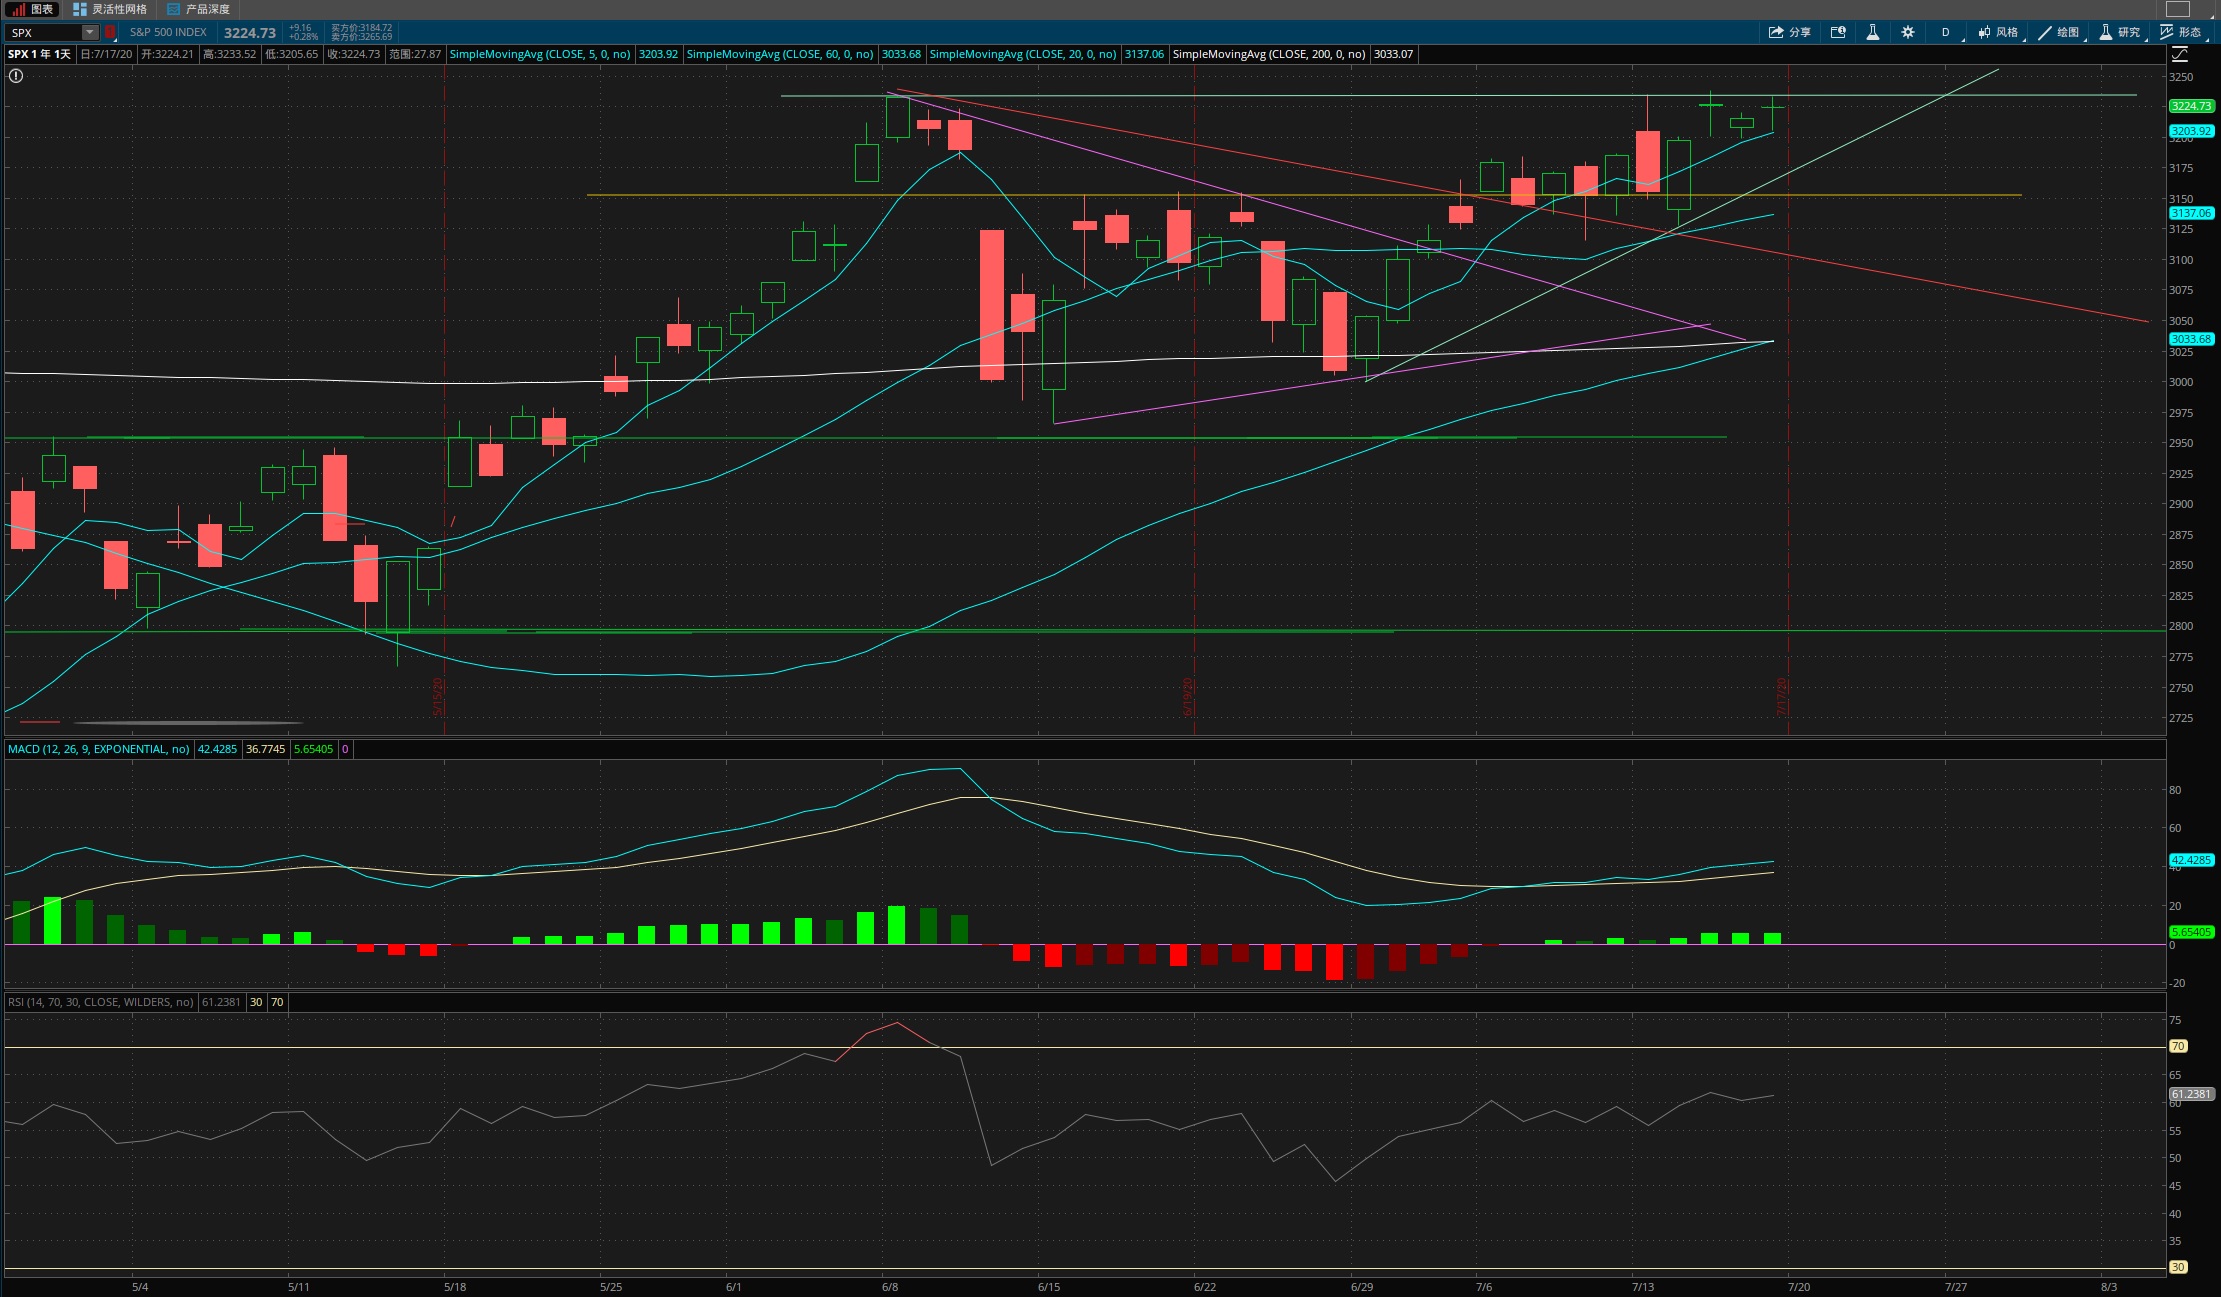The image size is (2221, 1297).
Task: Click the 3033.68 SMA value bubble on the axis
Action: pyautogui.click(x=2191, y=339)
